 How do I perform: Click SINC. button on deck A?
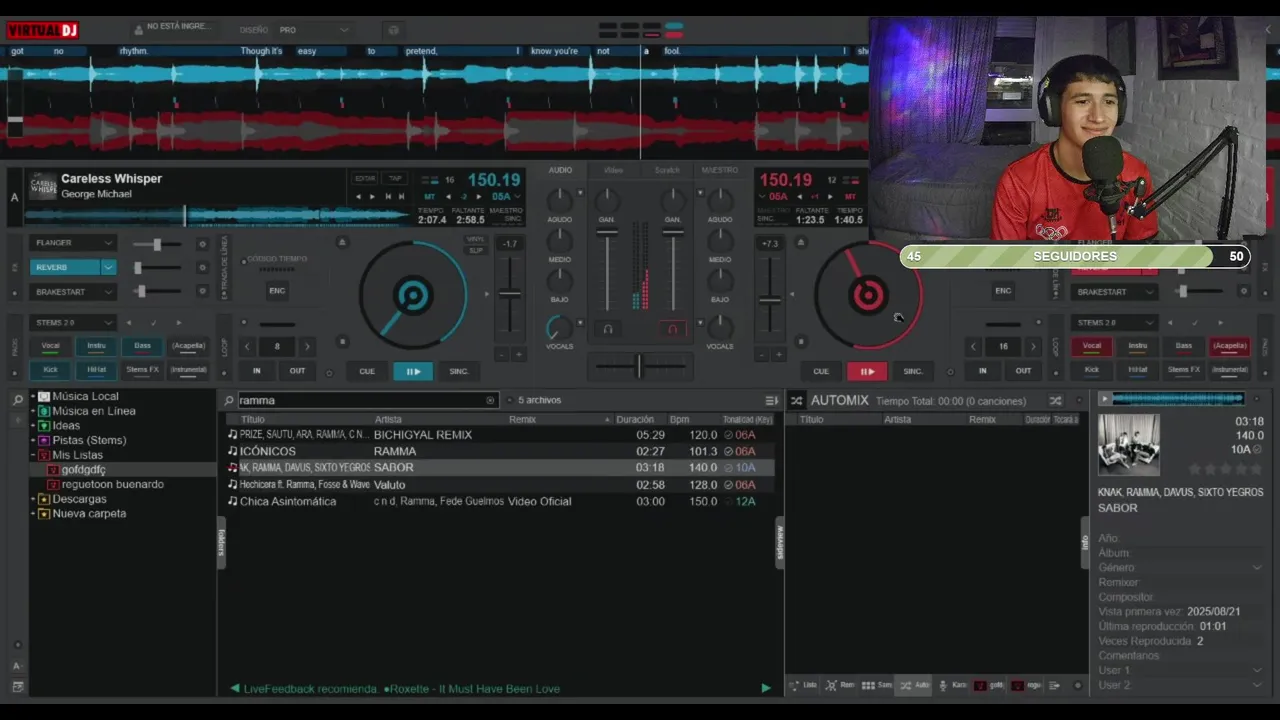coord(459,371)
